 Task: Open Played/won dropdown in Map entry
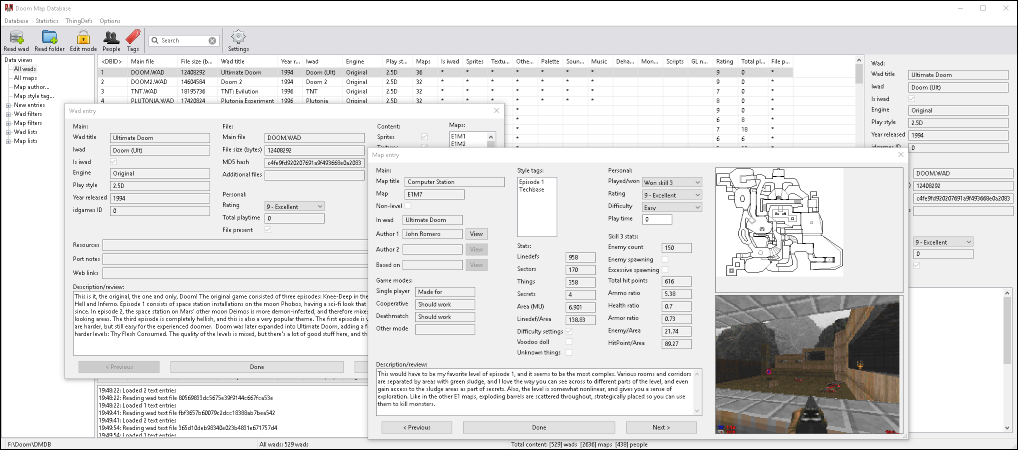pos(672,182)
